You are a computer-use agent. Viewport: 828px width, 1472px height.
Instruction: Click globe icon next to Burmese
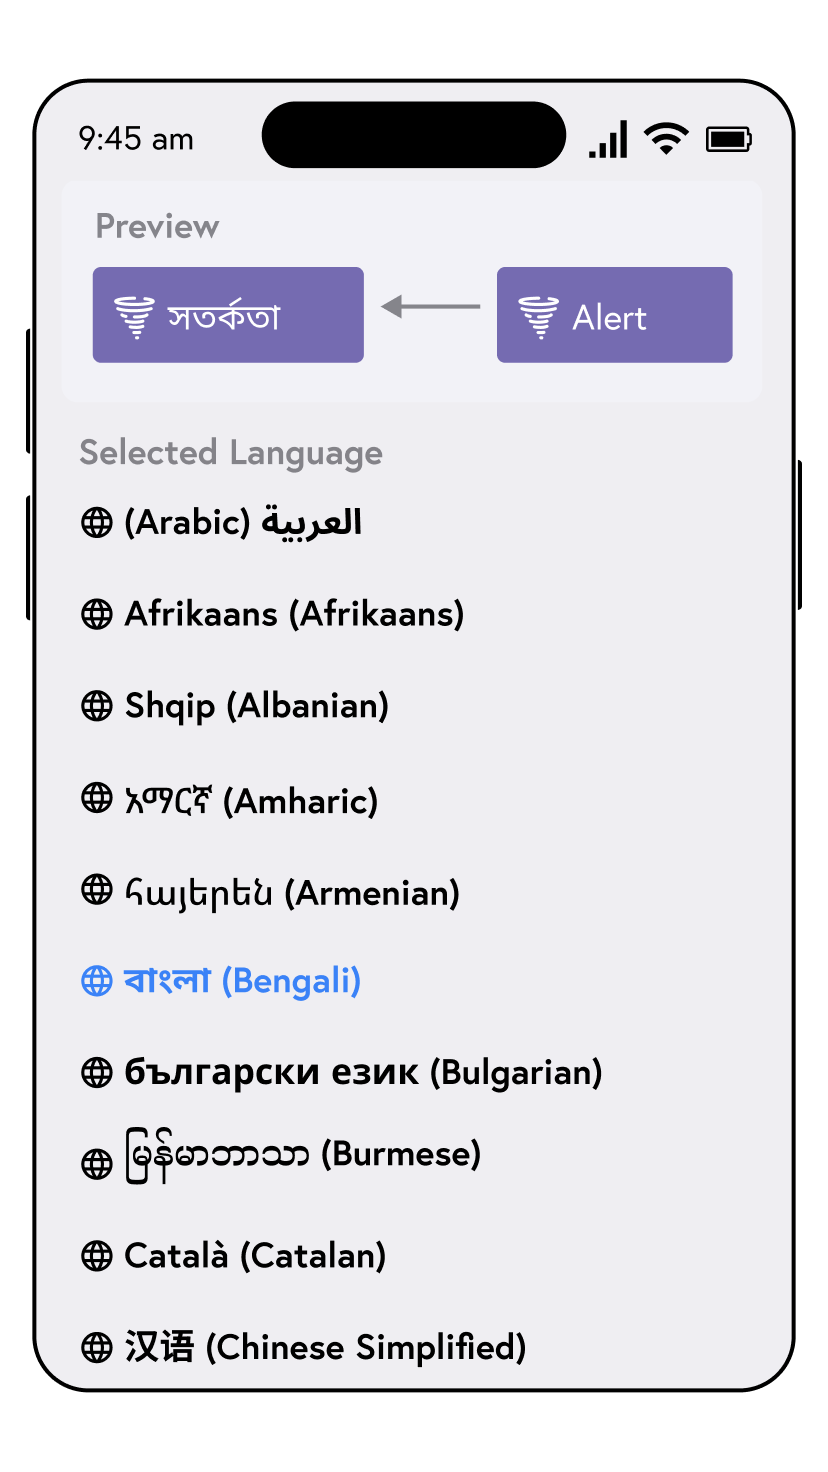tap(96, 1164)
